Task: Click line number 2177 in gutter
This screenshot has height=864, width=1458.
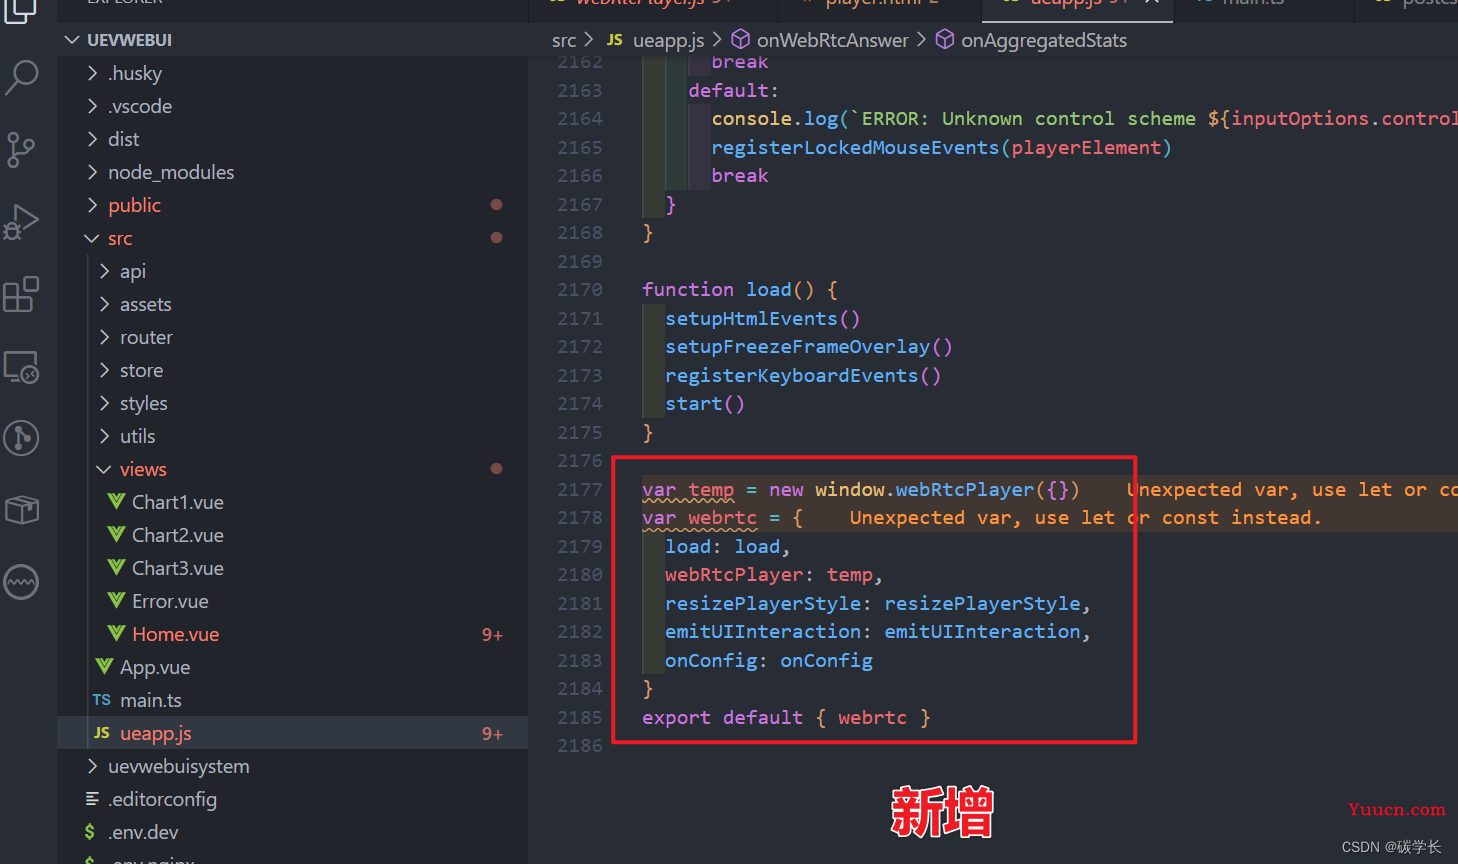Action: click(580, 489)
